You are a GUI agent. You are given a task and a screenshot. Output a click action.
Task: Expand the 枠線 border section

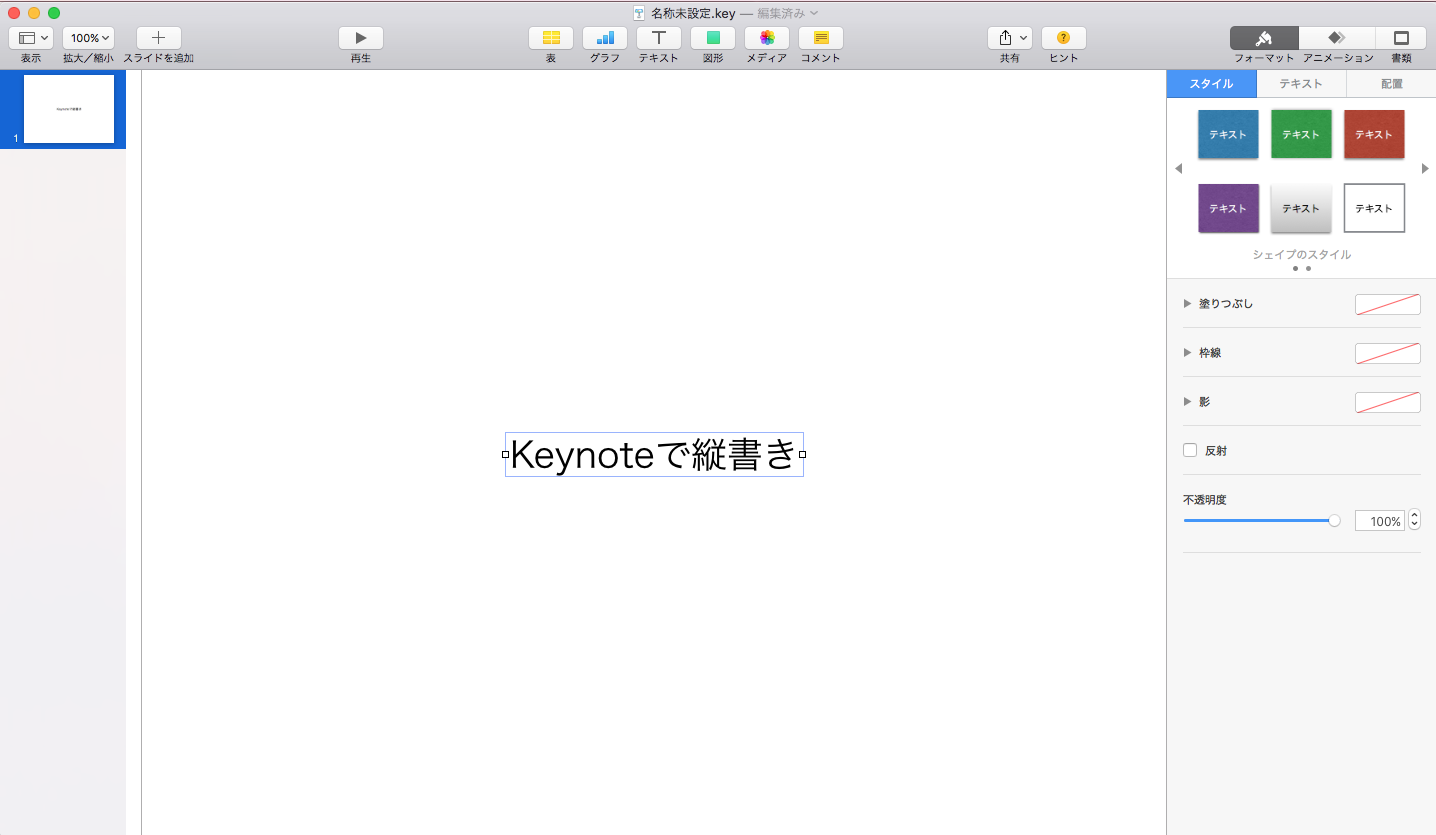(1188, 353)
